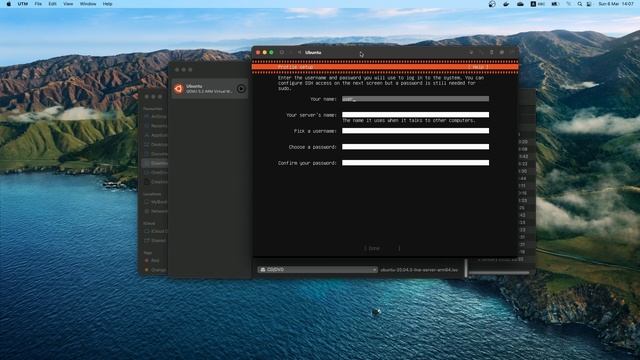
Task: Click the first round status icon in the menu bar
Action: [492, 4]
